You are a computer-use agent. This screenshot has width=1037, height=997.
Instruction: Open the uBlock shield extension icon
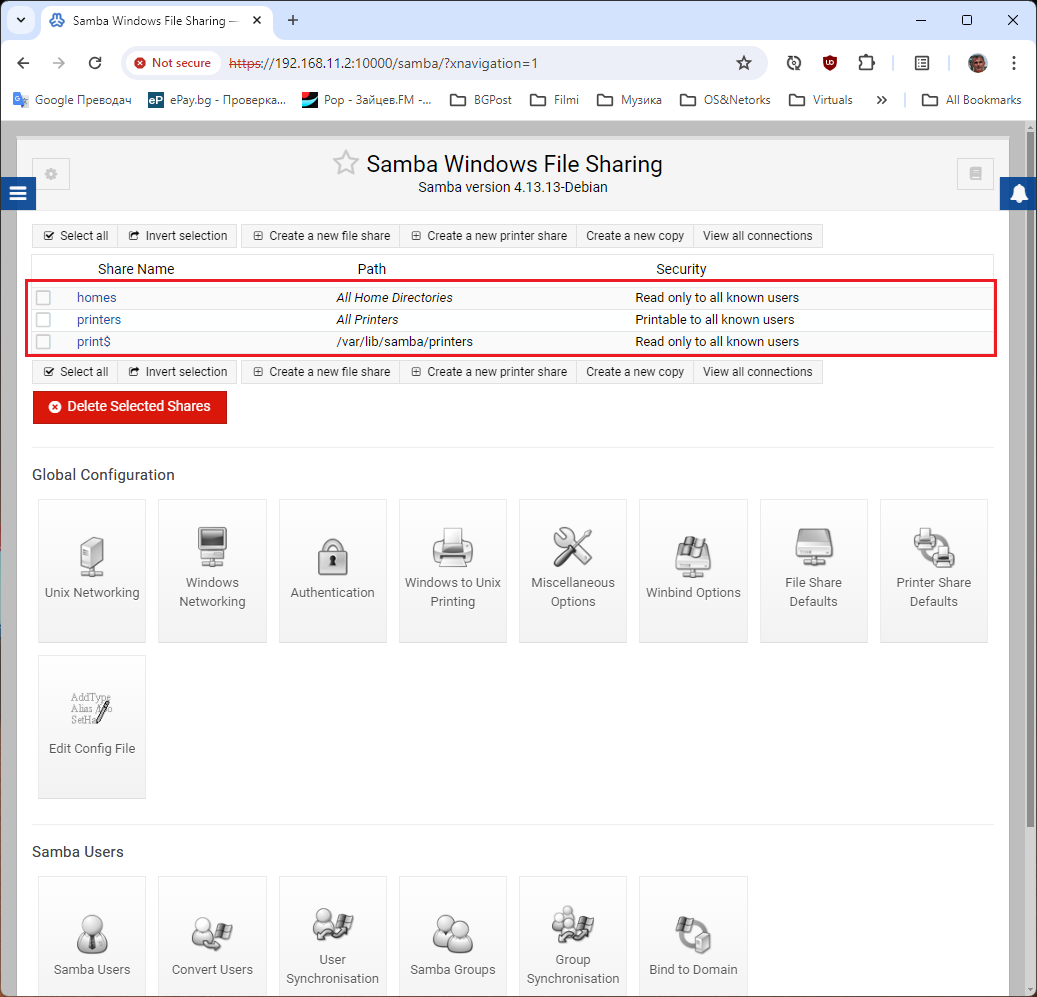[829, 63]
